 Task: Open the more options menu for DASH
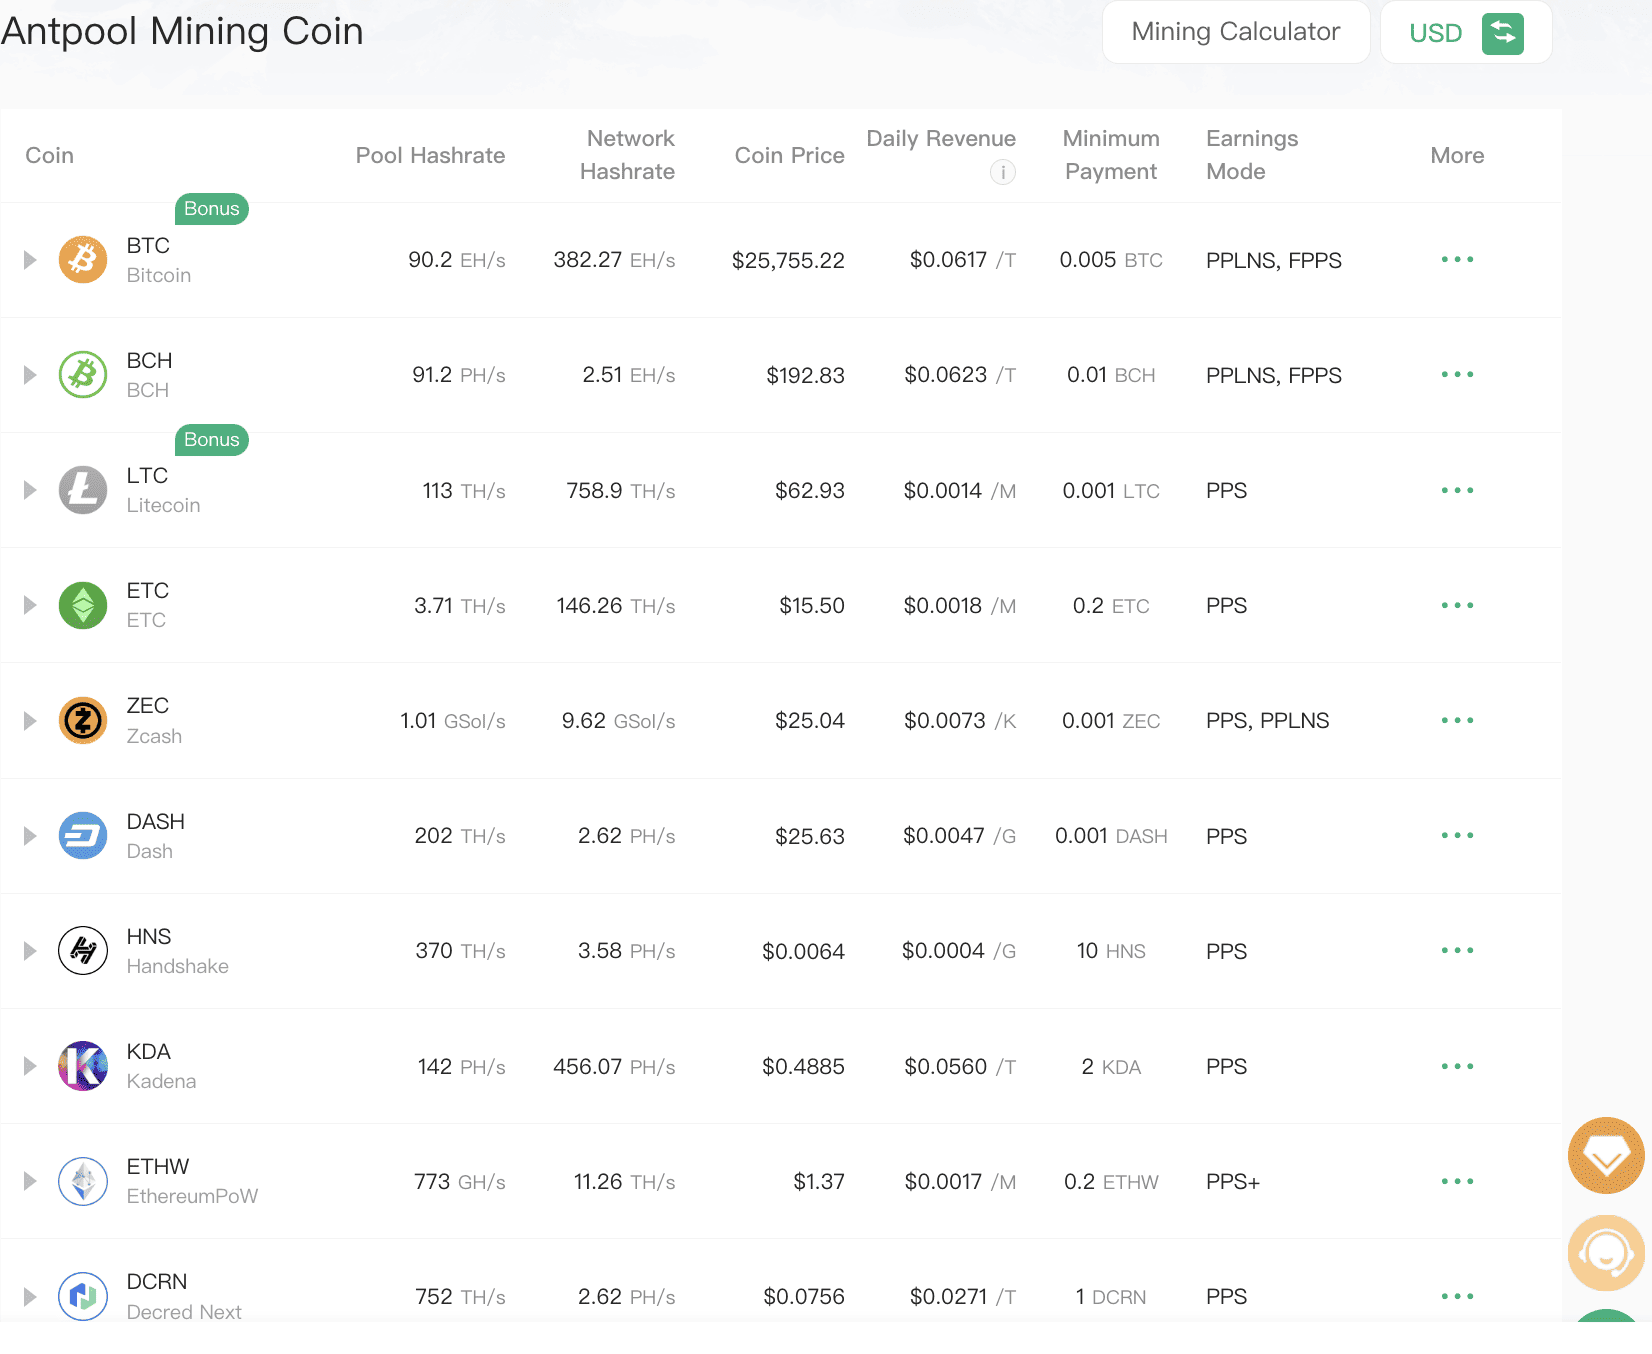coord(1457,836)
